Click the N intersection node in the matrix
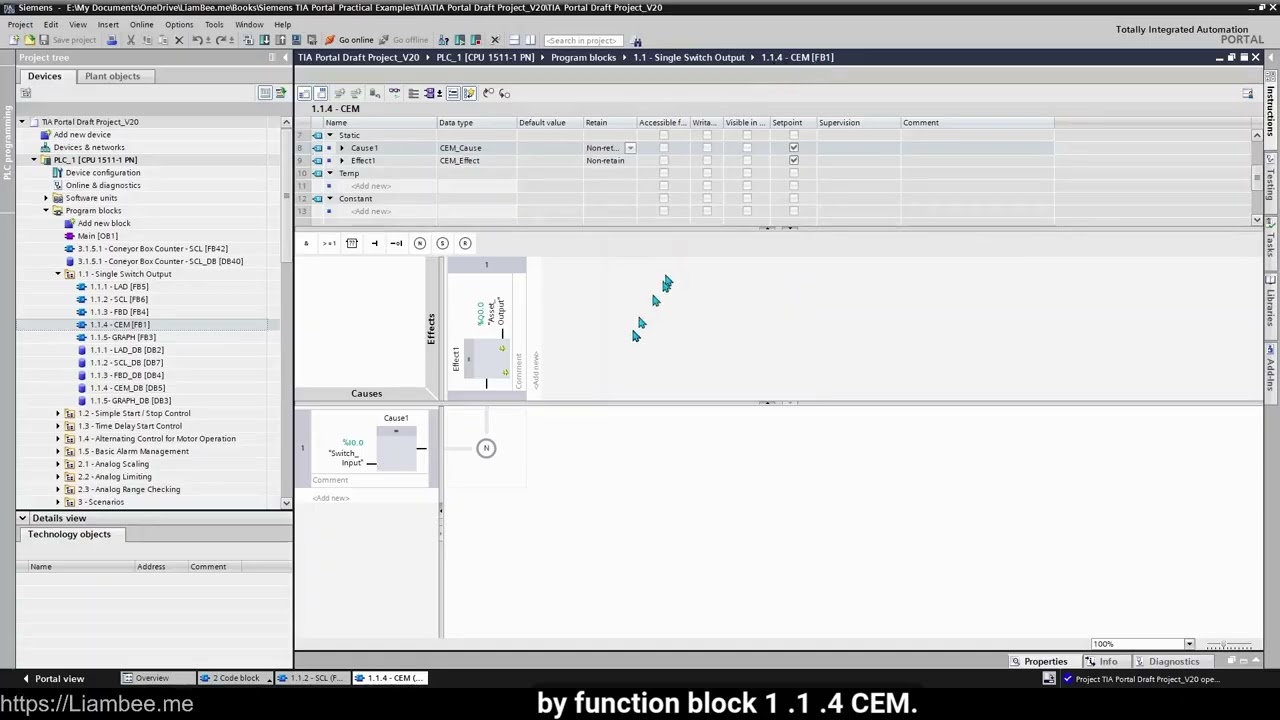 (x=486, y=448)
